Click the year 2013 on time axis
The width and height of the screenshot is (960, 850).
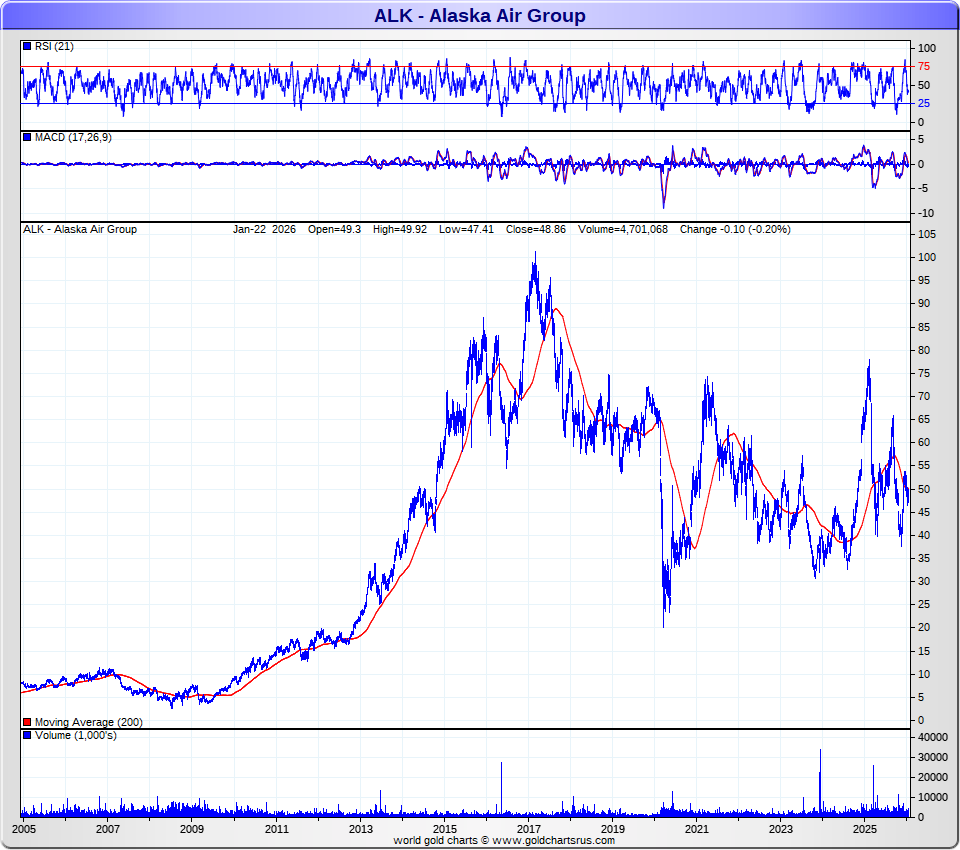click(x=361, y=829)
